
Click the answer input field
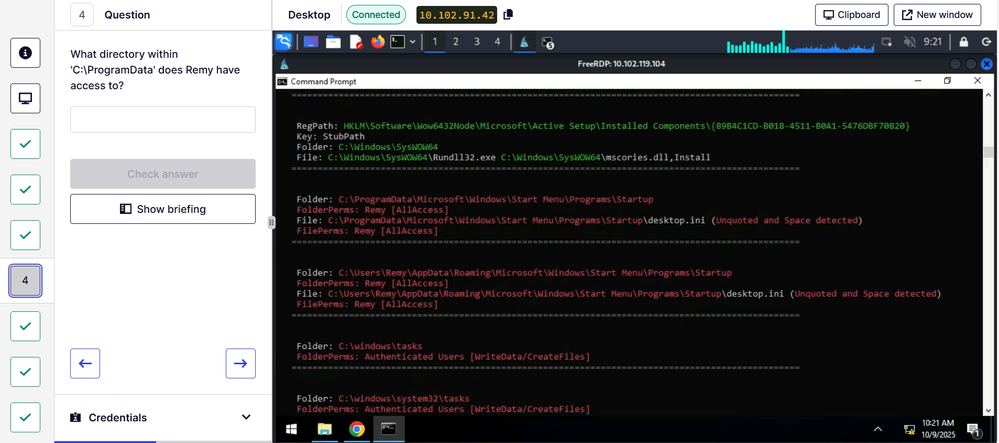[x=163, y=120]
